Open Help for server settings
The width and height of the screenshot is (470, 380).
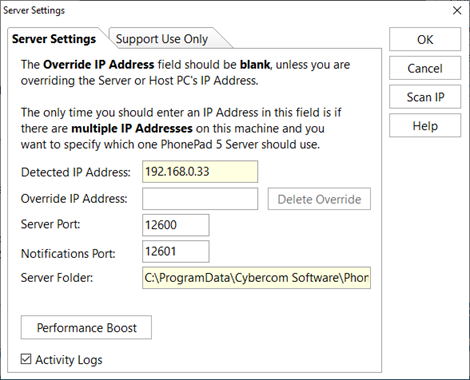pos(425,126)
